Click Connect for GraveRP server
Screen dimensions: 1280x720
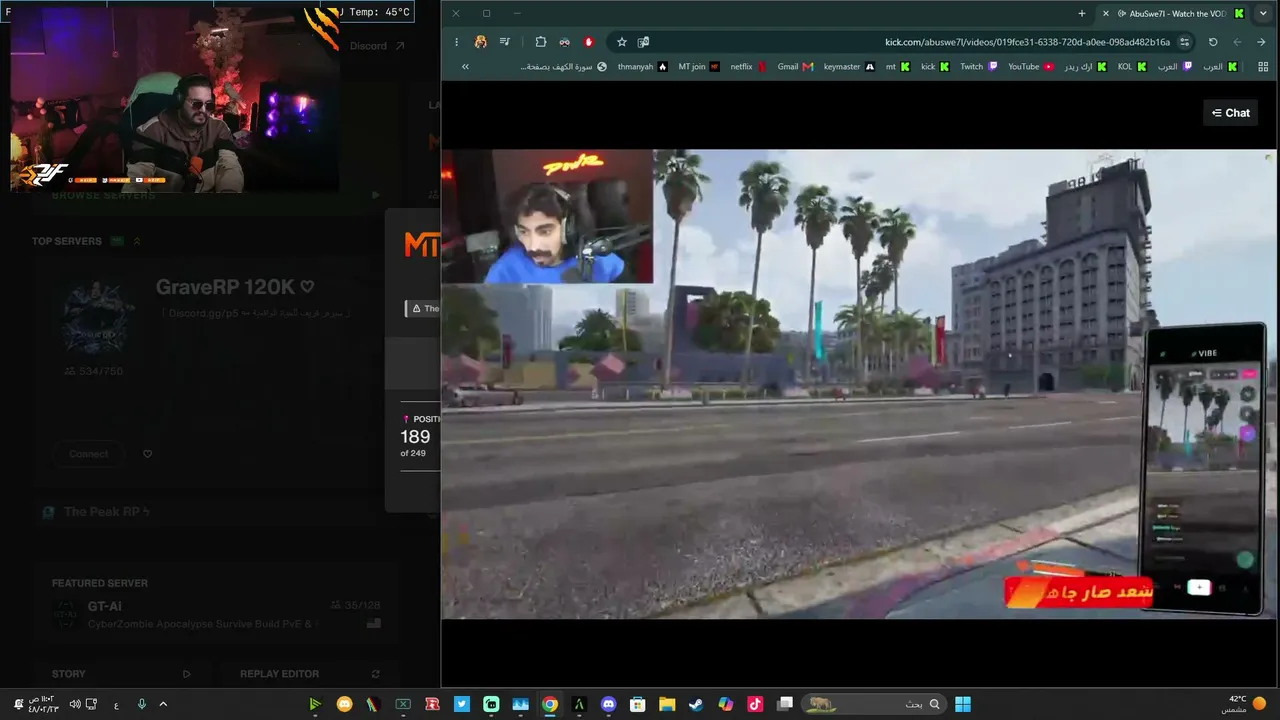[89, 454]
